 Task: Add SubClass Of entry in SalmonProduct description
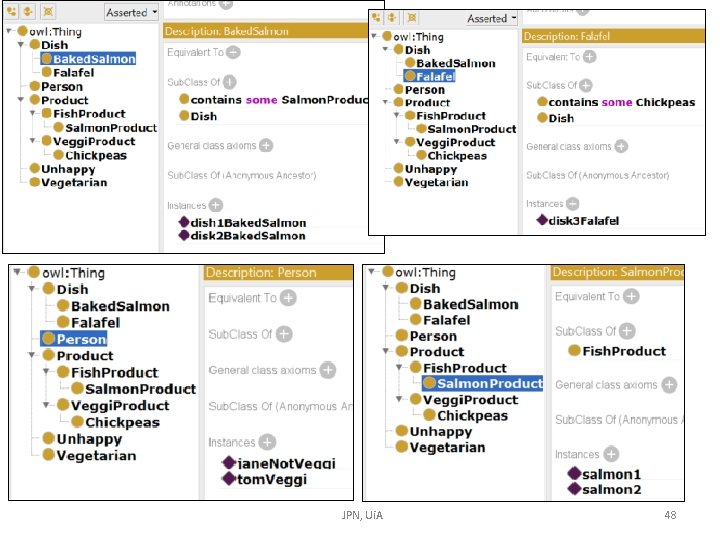[627, 331]
